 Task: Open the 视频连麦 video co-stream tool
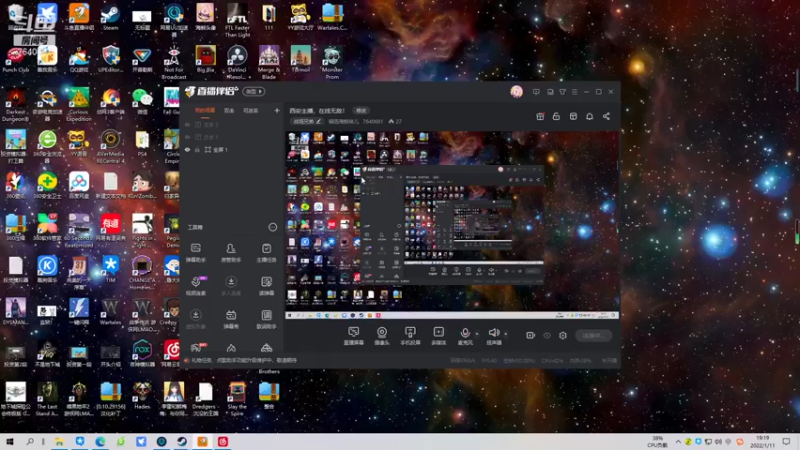tap(196, 286)
